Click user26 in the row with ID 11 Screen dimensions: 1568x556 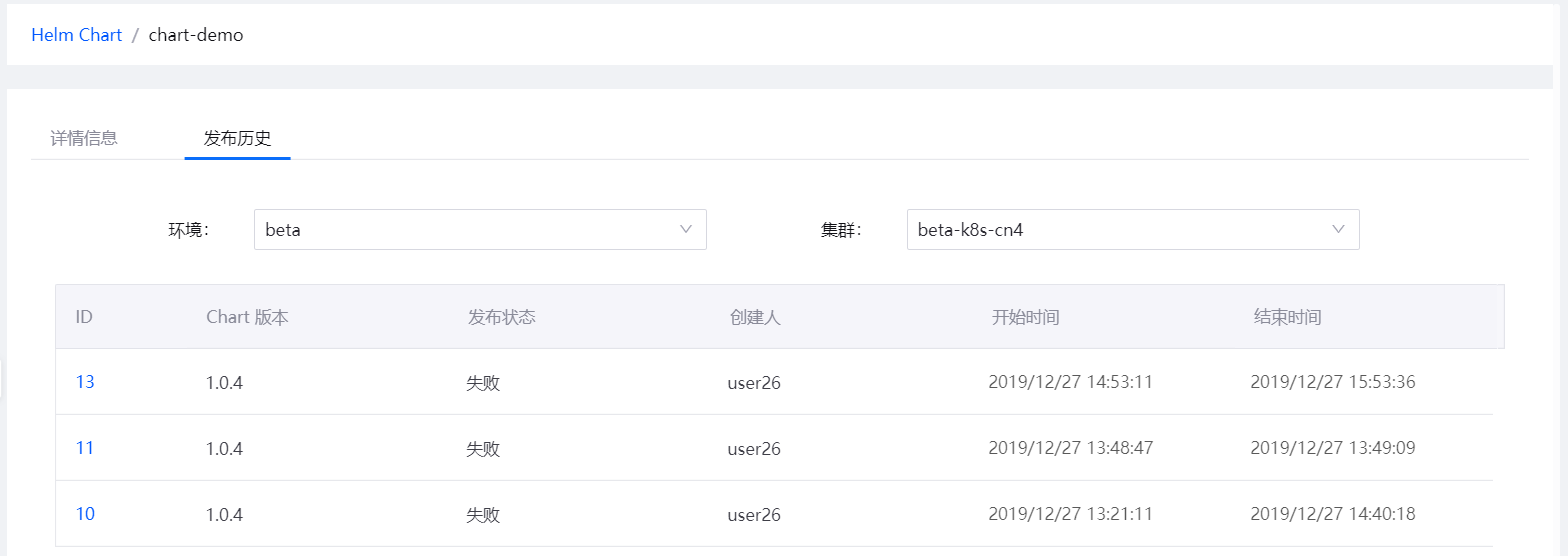[754, 449]
